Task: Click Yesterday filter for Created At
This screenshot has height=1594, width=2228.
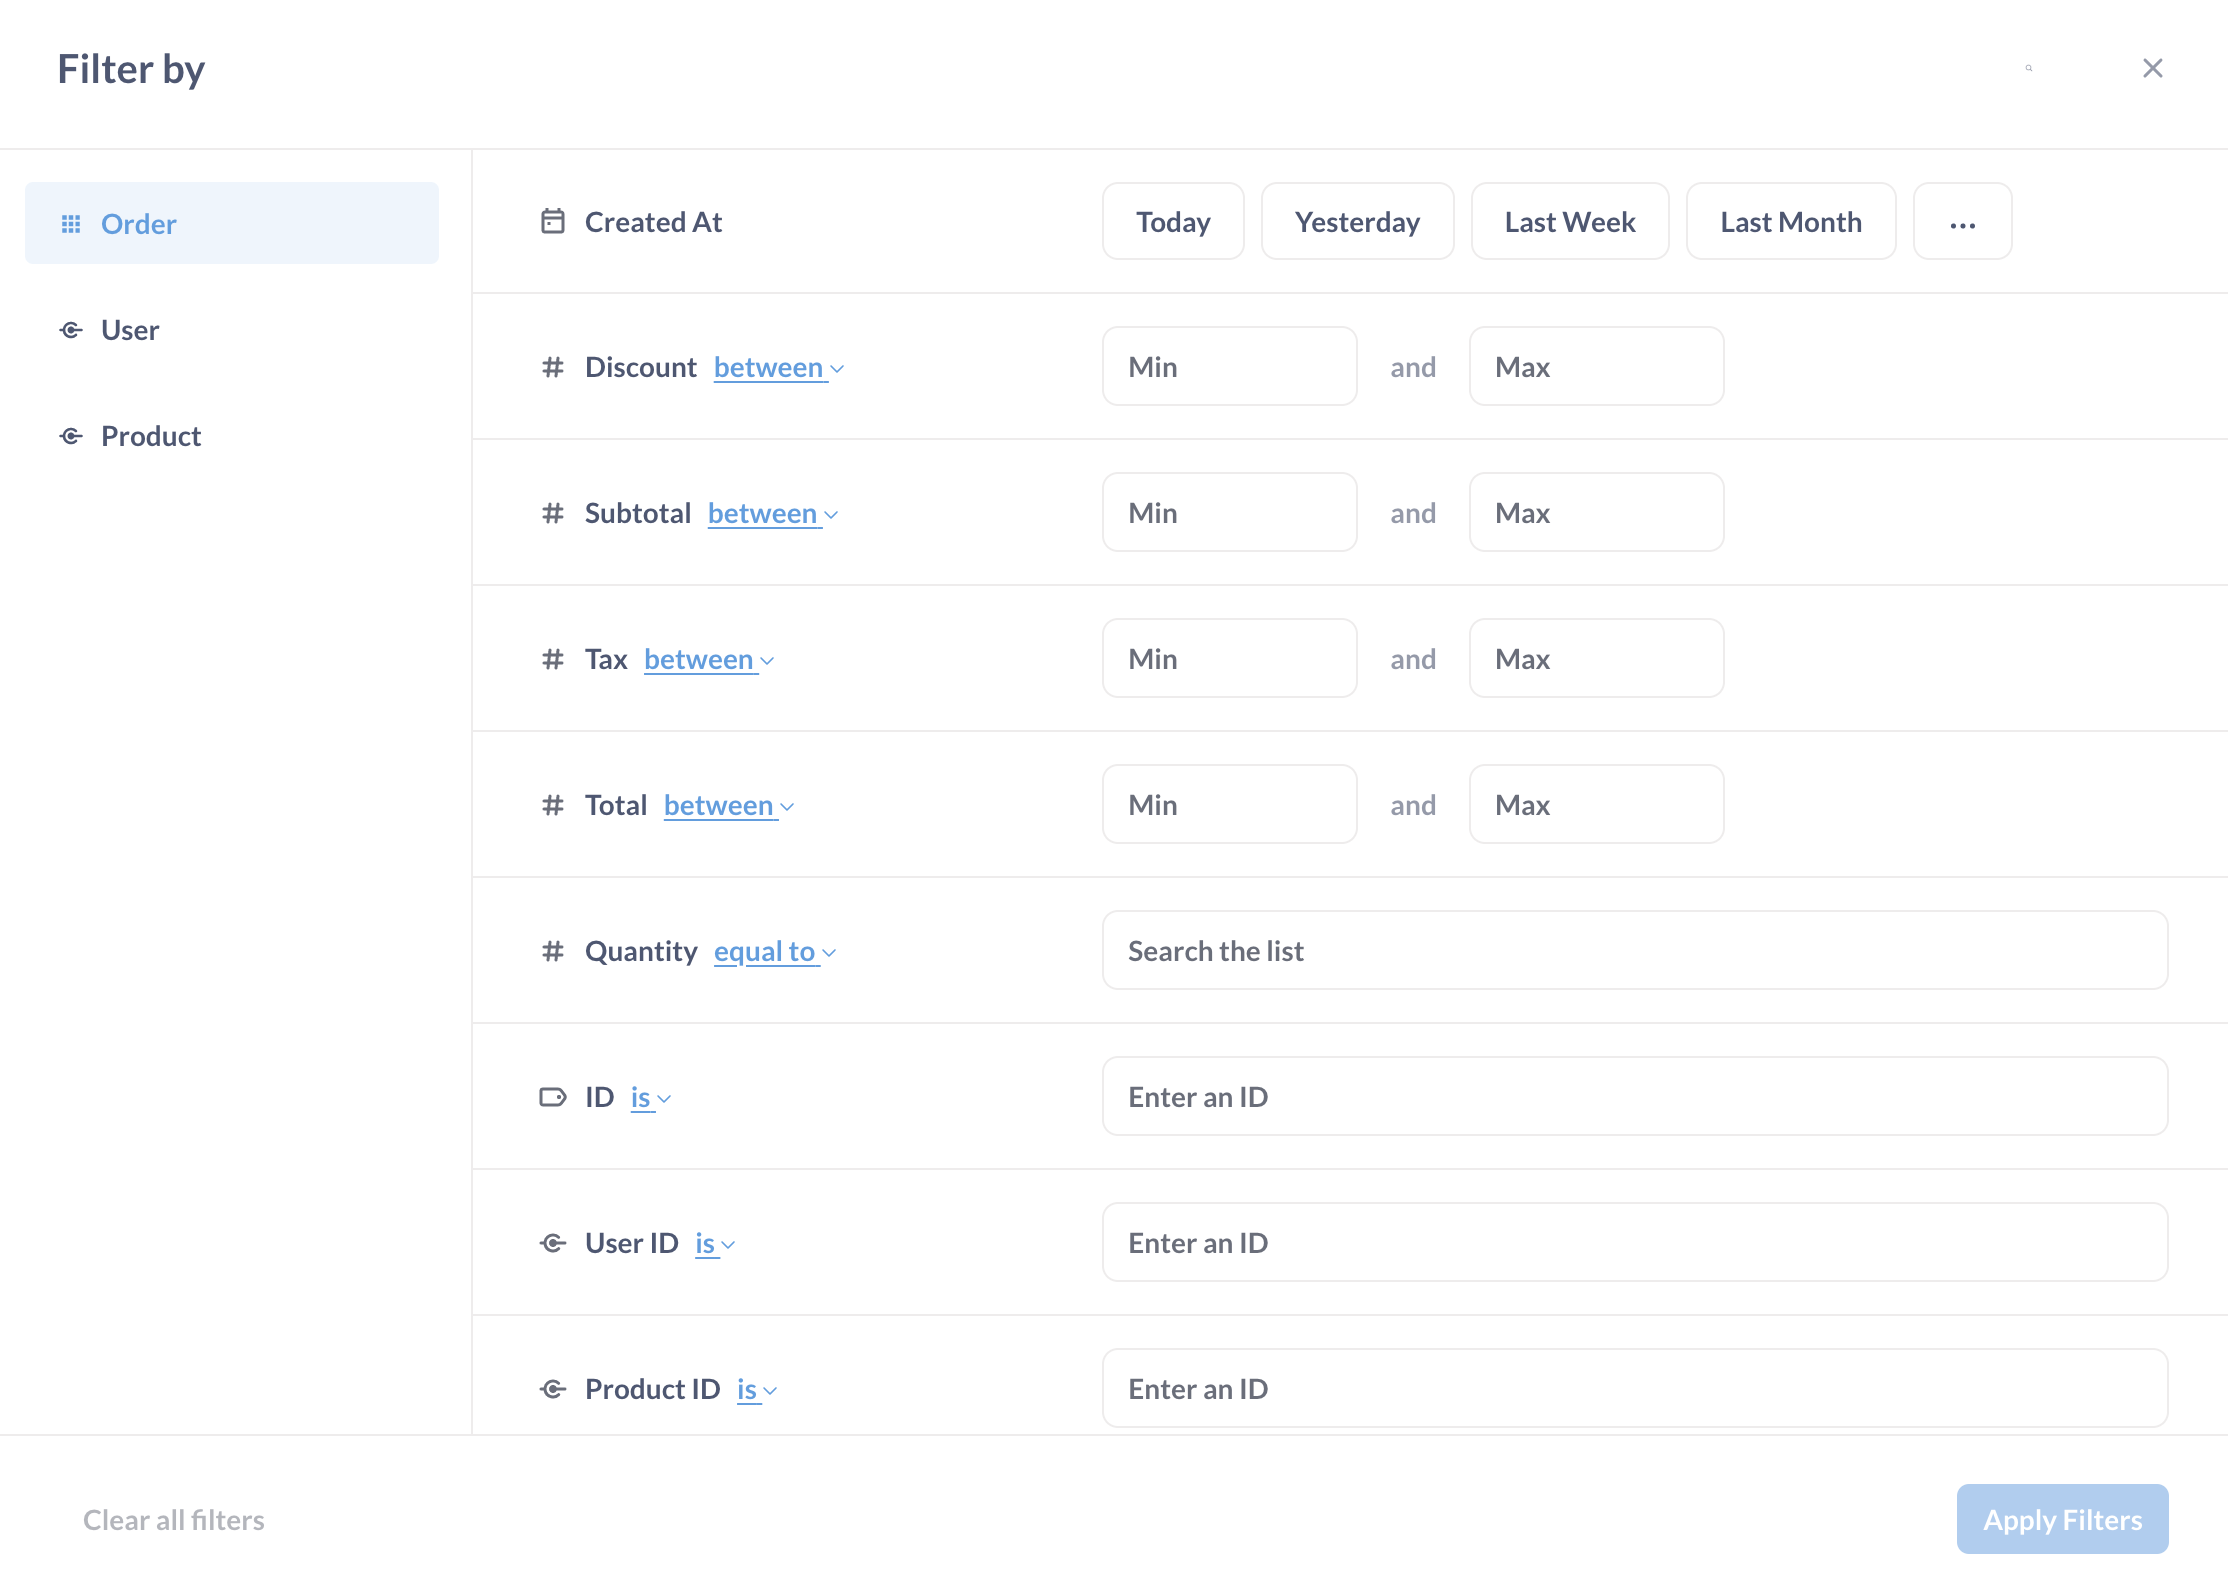Action: point(1357,221)
